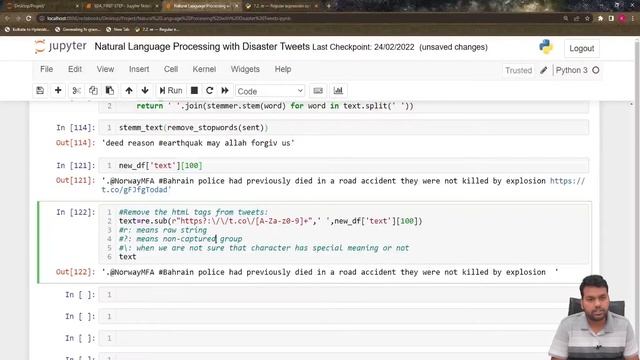
Task: Switch to the Regular expression browser tab
Action: (282, 6)
